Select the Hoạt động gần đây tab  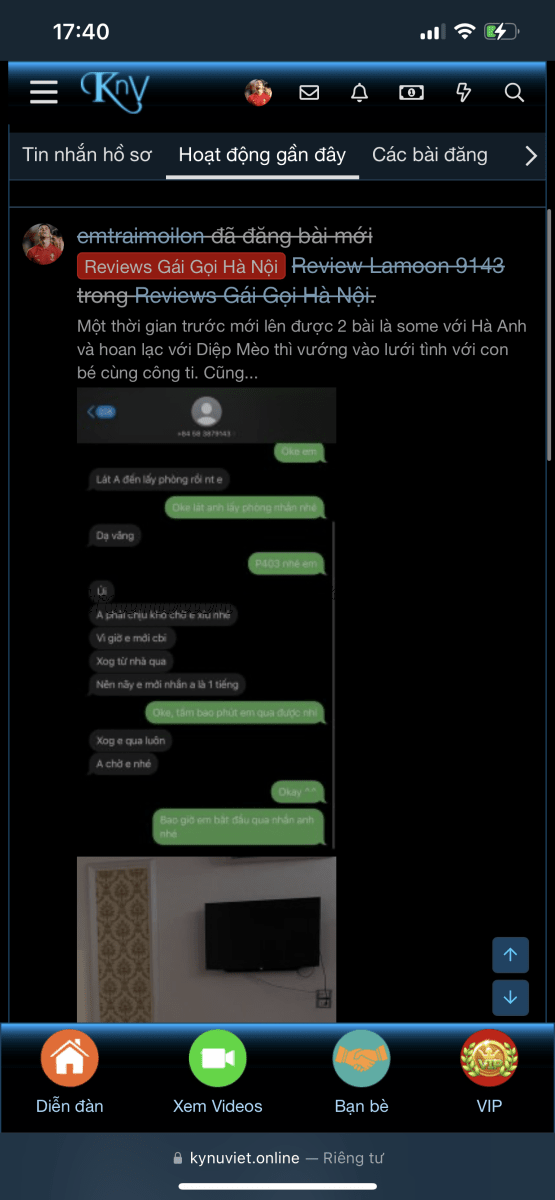click(x=262, y=155)
